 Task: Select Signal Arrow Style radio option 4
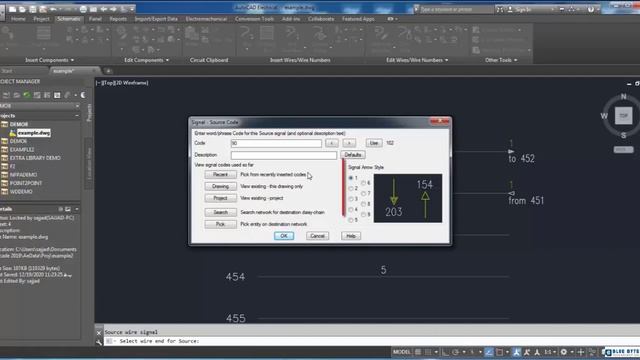click(351, 210)
